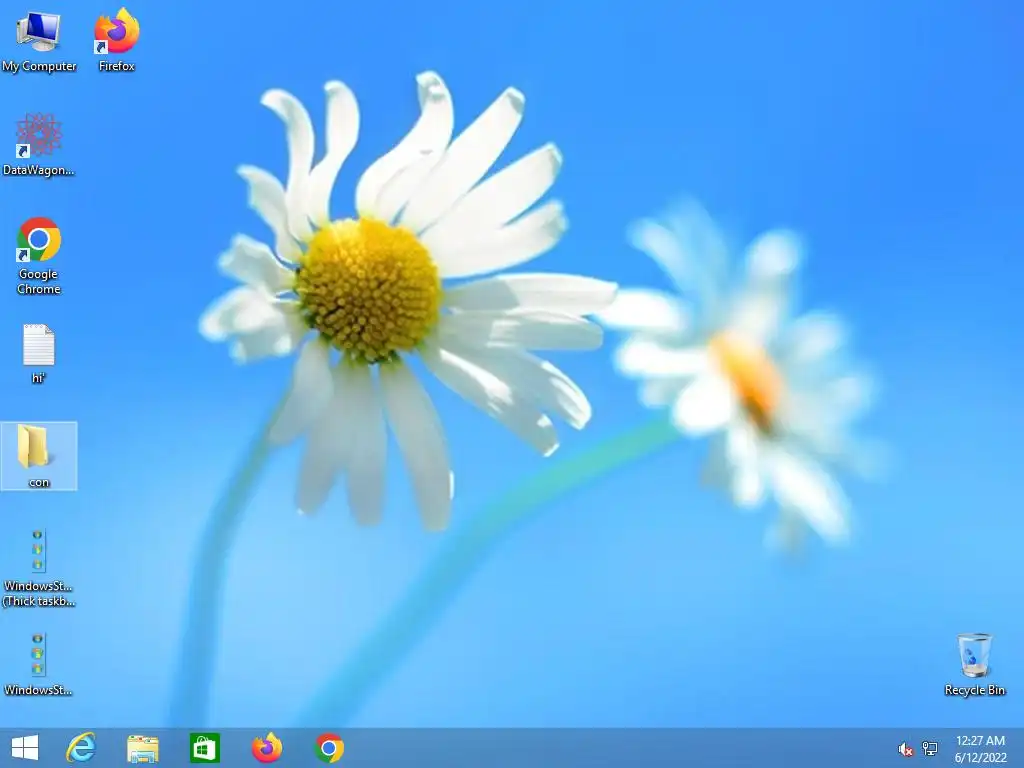Open File Explorer from the taskbar
1024x768 pixels.
pyautogui.click(x=142, y=748)
